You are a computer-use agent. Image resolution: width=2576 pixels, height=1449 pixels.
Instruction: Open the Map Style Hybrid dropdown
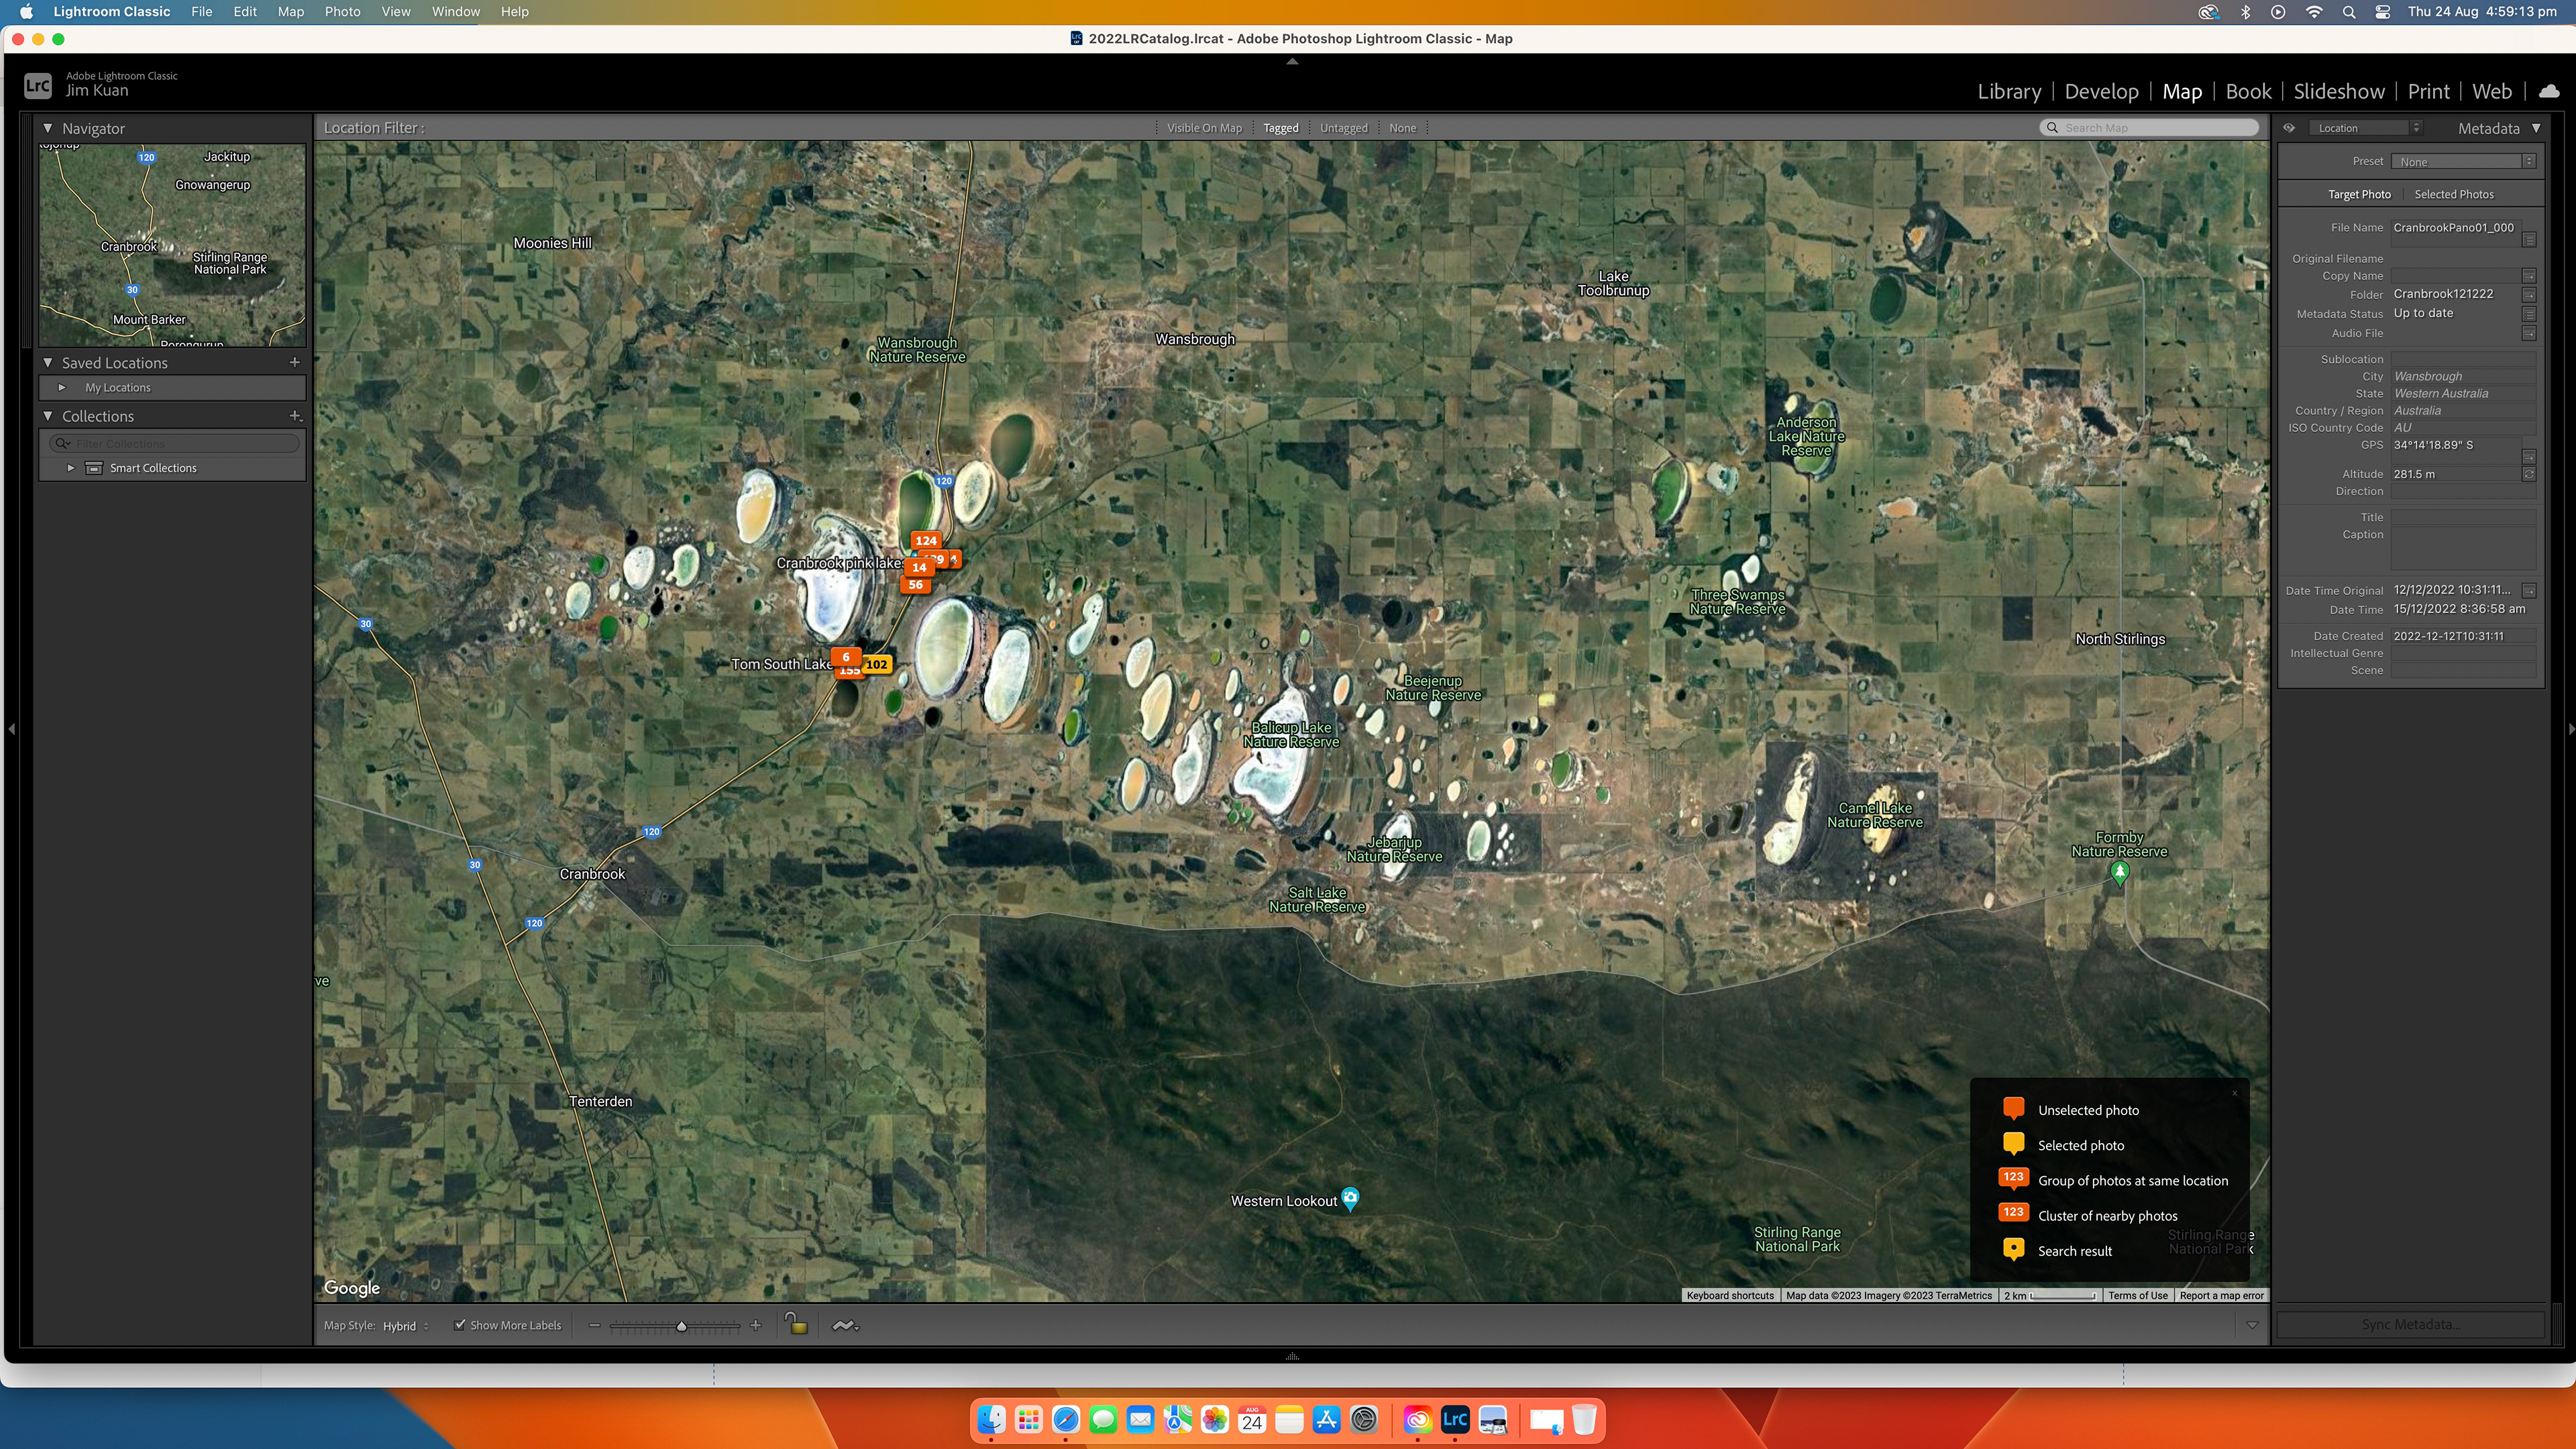coord(406,1326)
